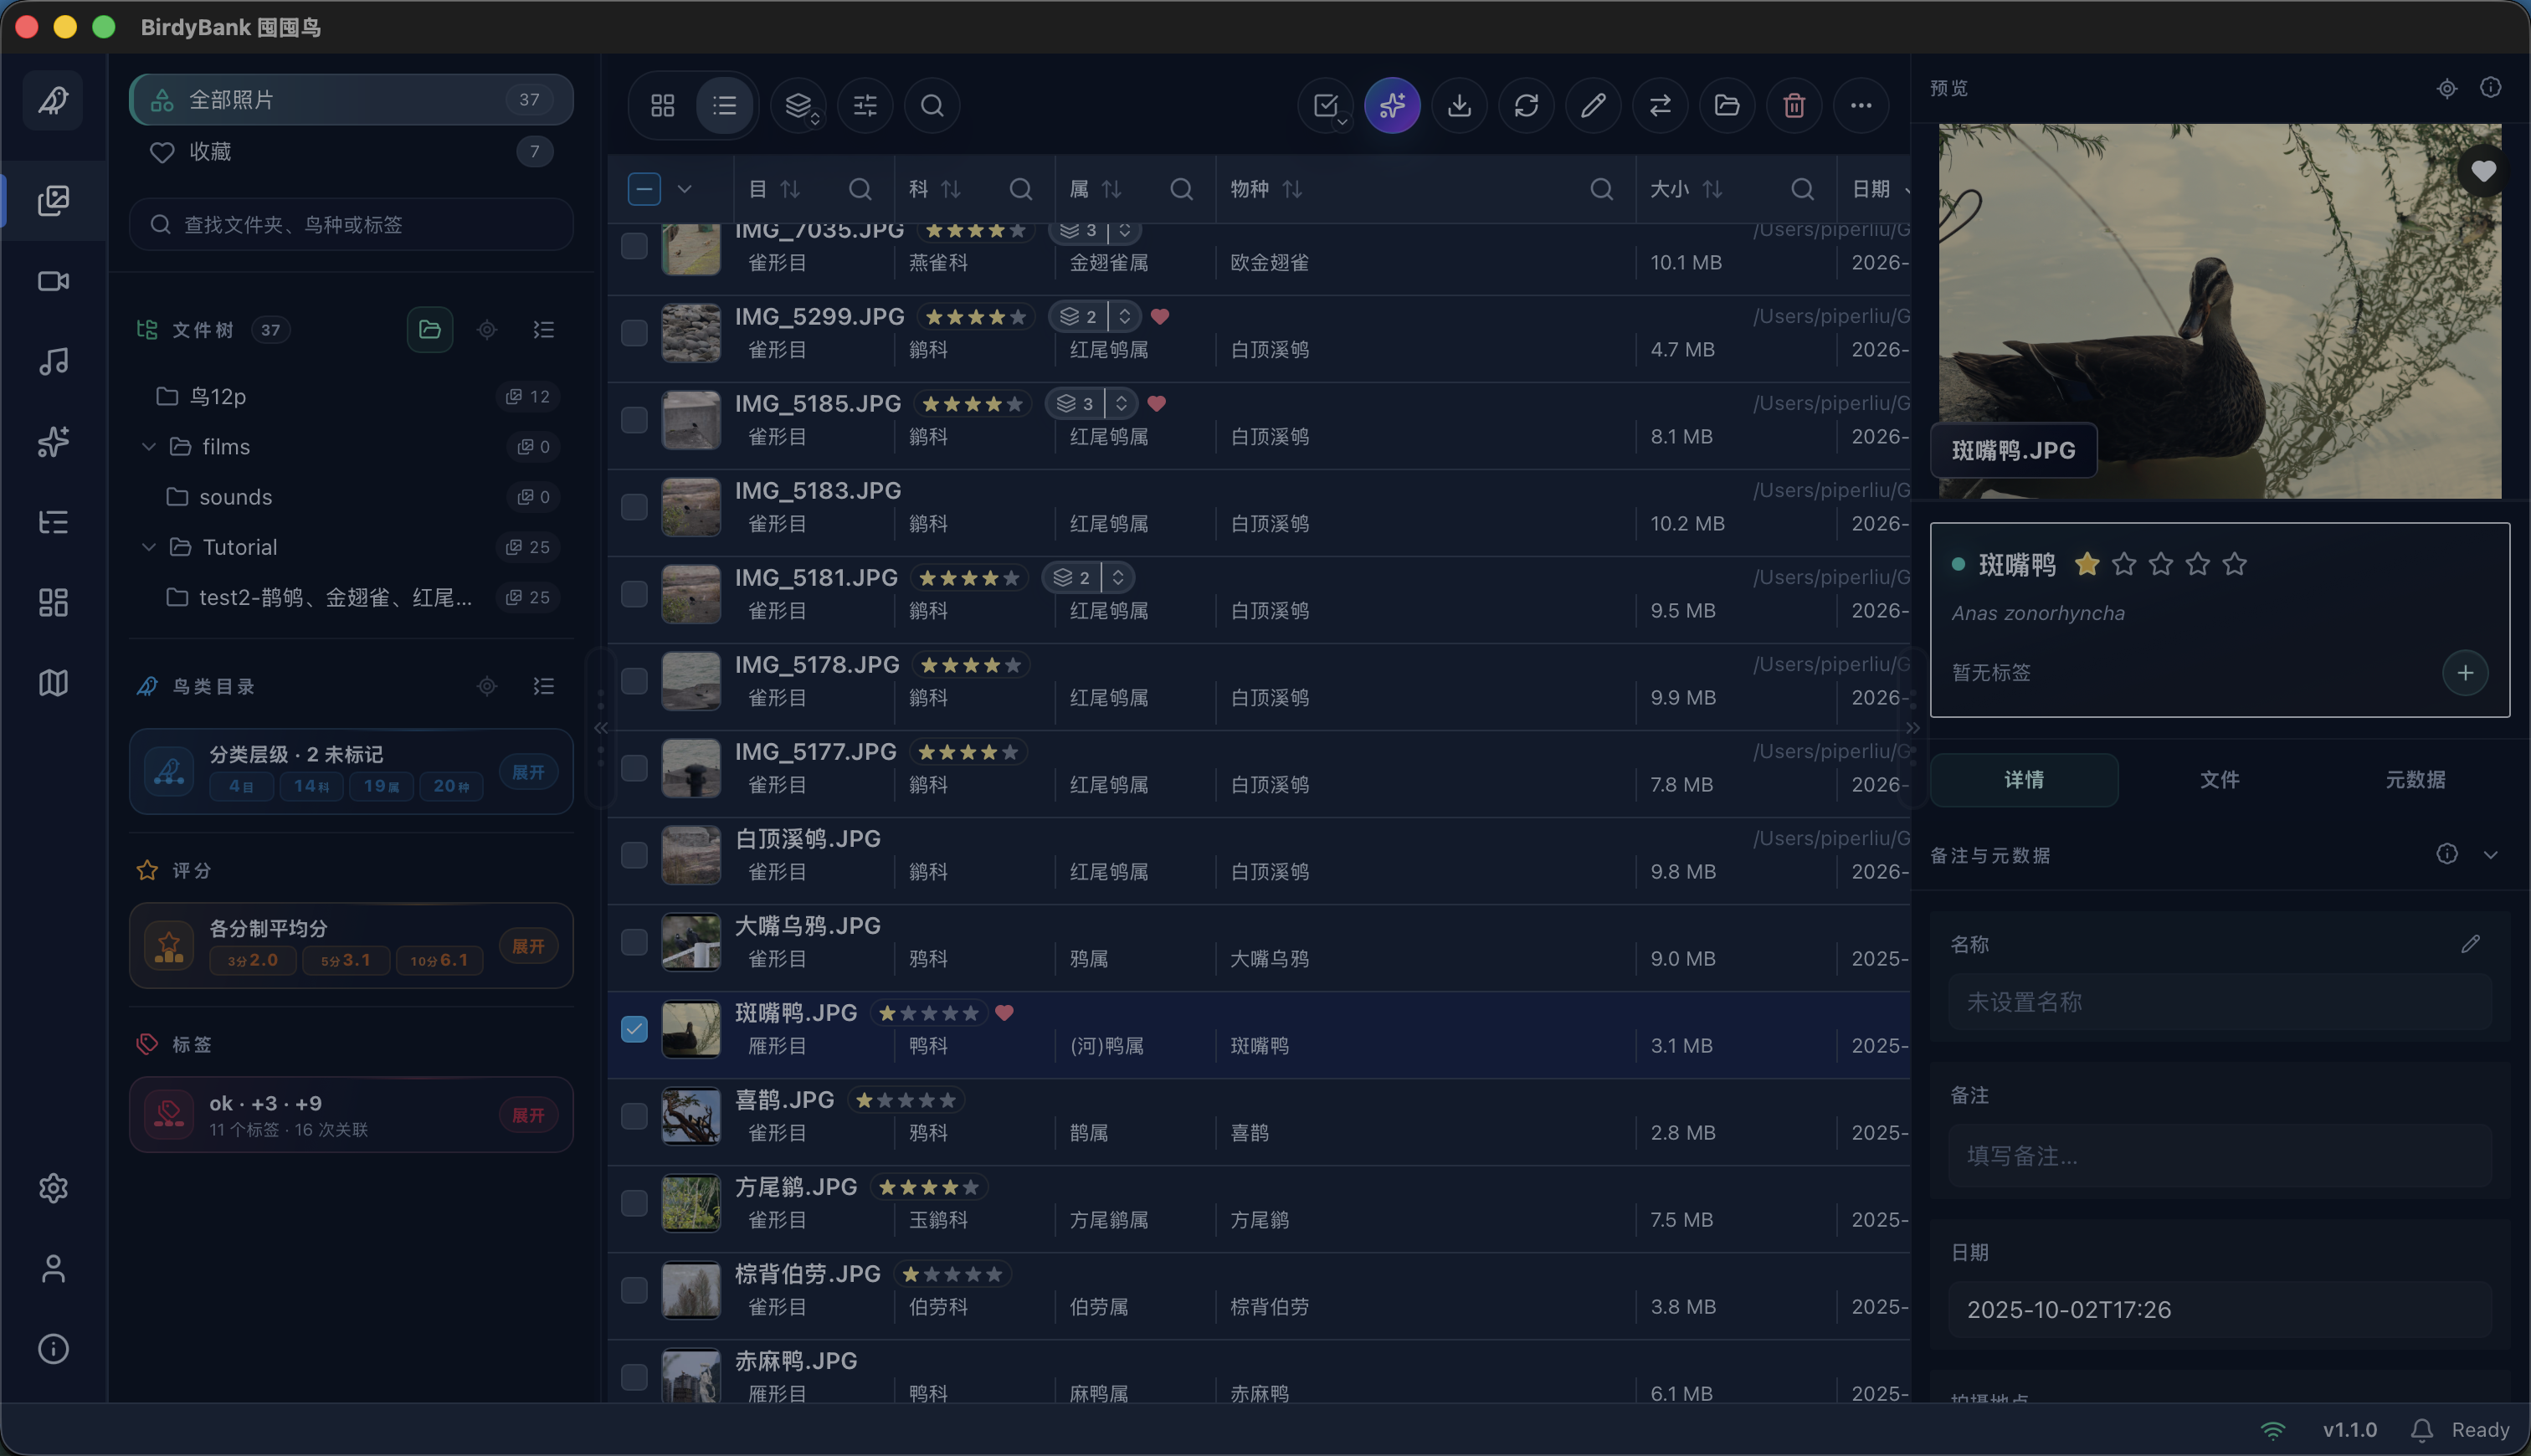Open the 收藏 favorites list
Viewport: 2531px width, 1456px height.
tap(351, 152)
